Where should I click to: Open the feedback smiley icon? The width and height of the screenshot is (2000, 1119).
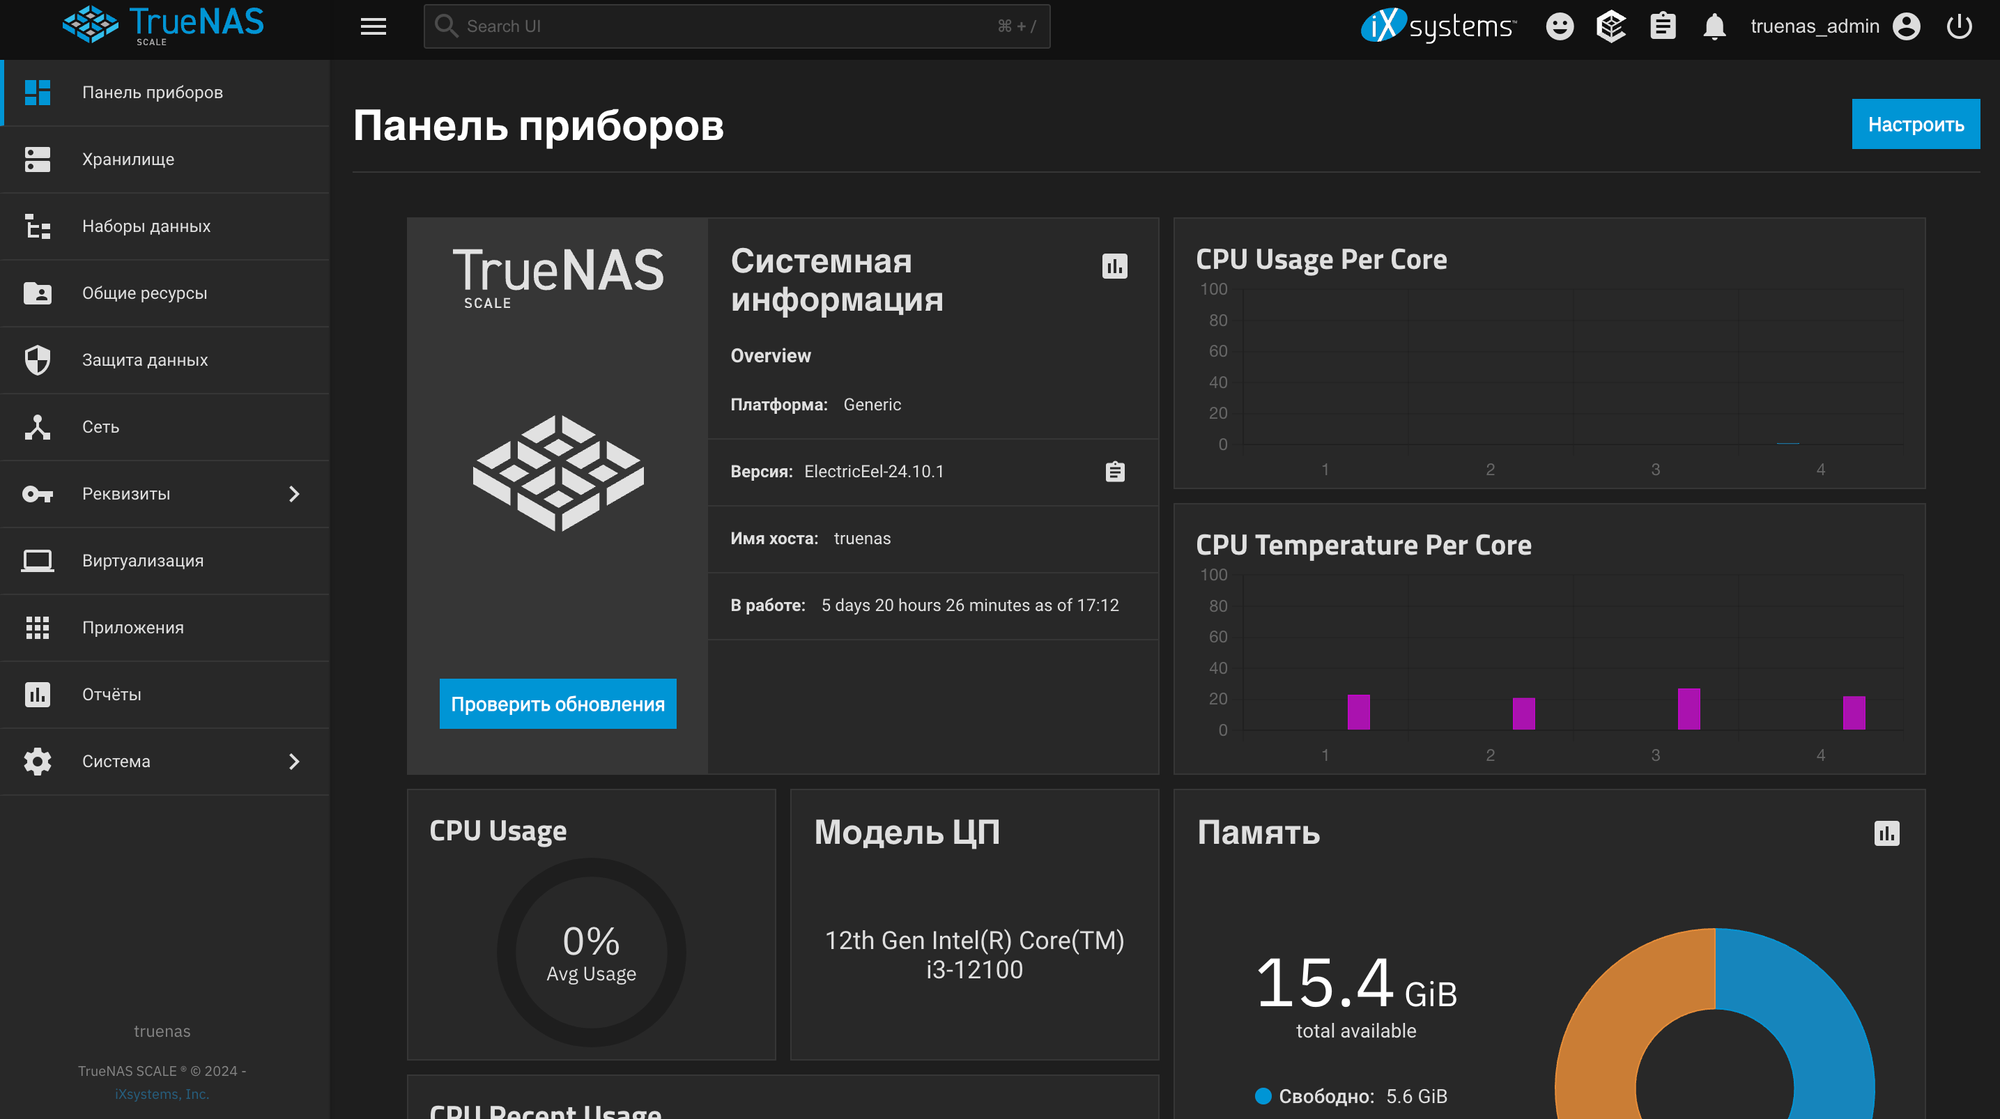point(1559,27)
